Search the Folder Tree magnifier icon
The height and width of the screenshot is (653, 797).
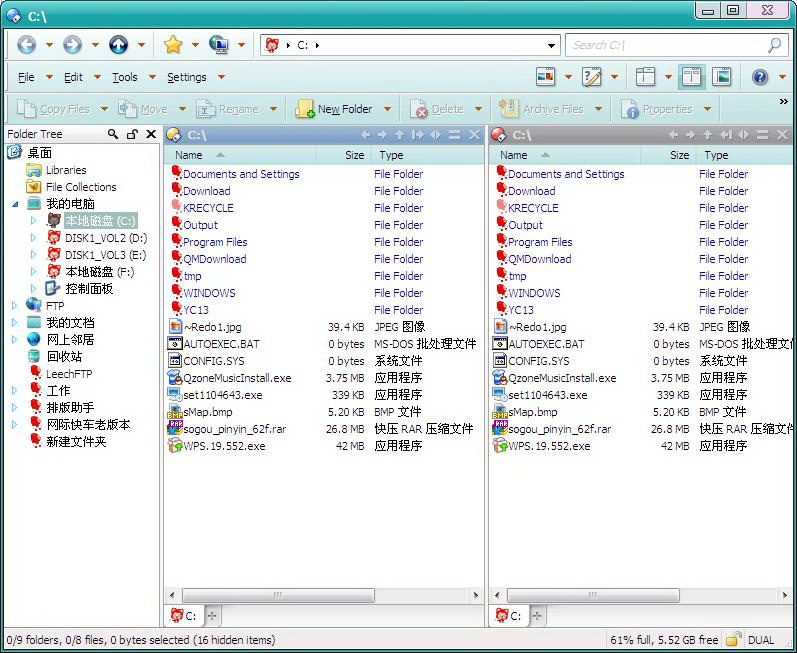113,134
